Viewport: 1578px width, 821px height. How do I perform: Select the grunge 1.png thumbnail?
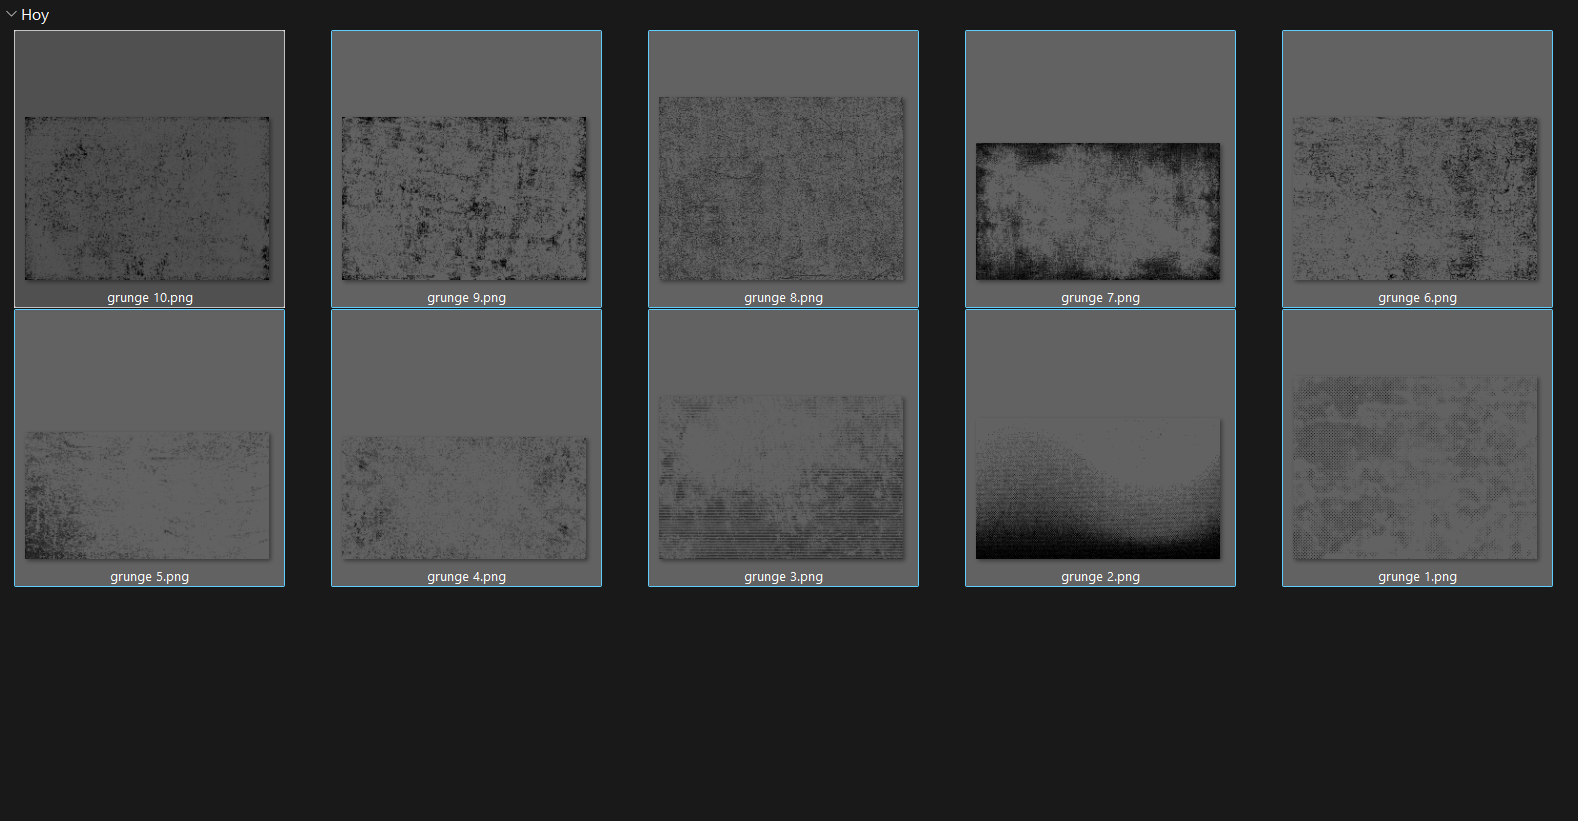1415,467
